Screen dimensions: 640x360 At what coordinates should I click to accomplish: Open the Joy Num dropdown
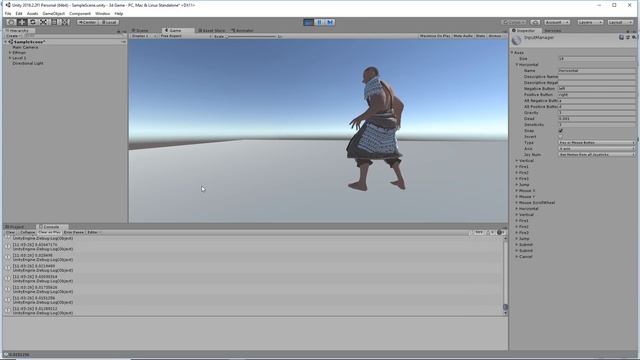pos(597,155)
